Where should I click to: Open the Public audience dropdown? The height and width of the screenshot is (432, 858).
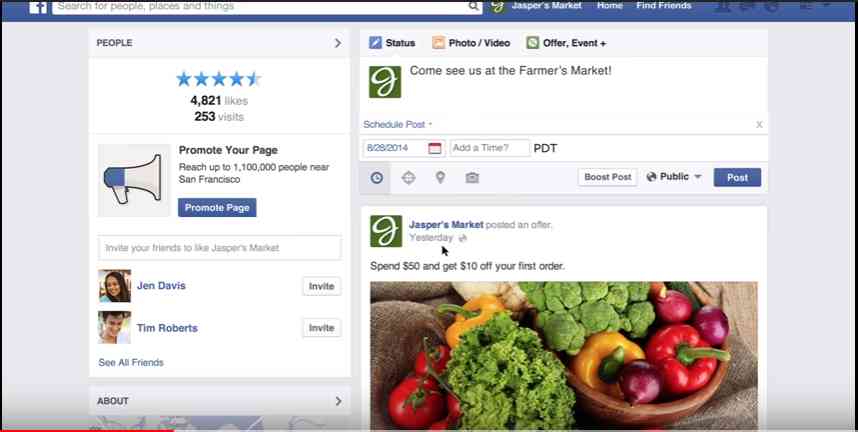click(x=674, y=177)
